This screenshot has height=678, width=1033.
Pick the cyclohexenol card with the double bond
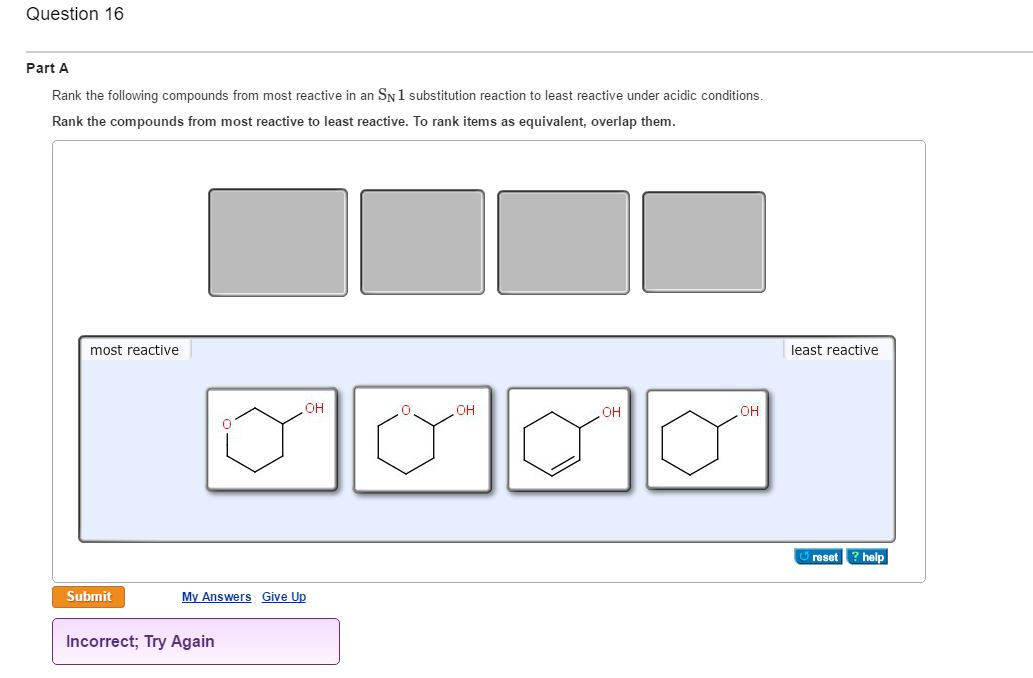(x=569, y=439)
